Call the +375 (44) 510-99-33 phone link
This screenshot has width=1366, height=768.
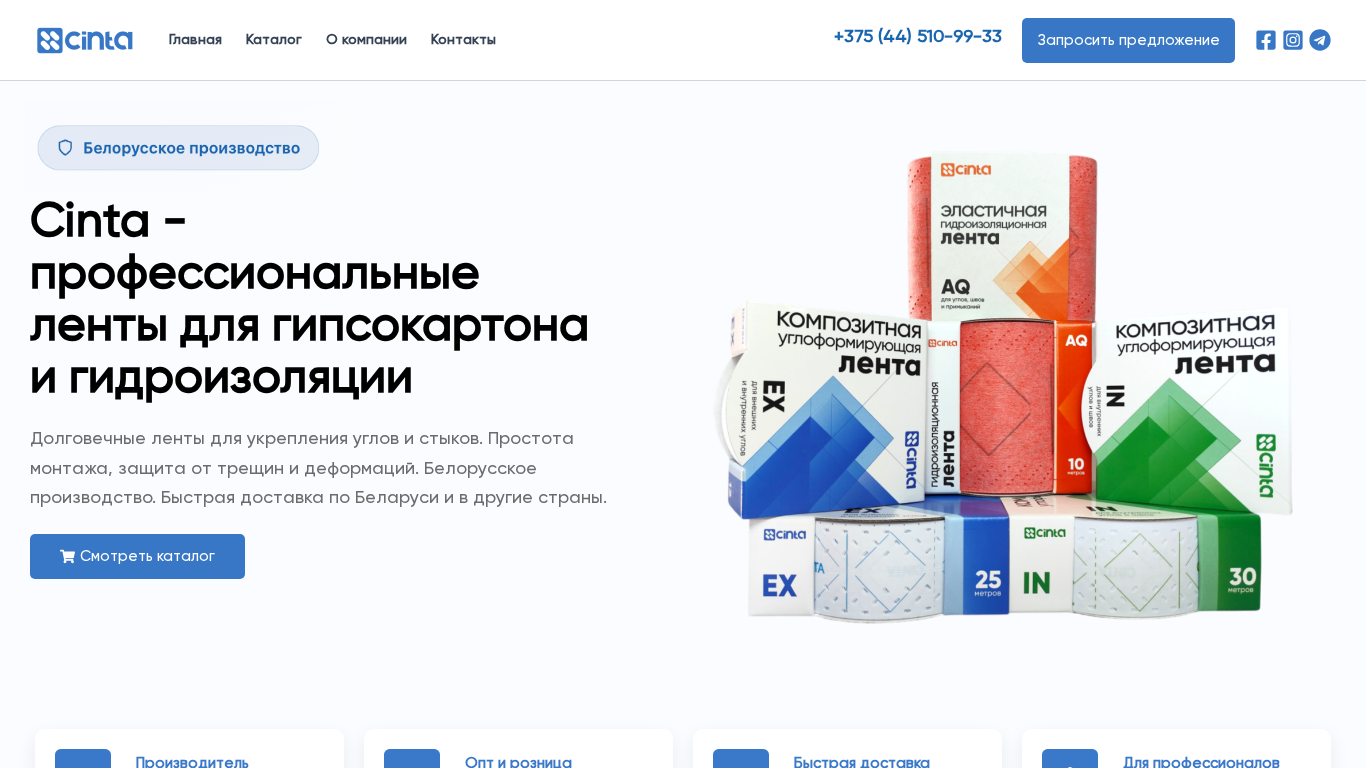tap(918, 37)
